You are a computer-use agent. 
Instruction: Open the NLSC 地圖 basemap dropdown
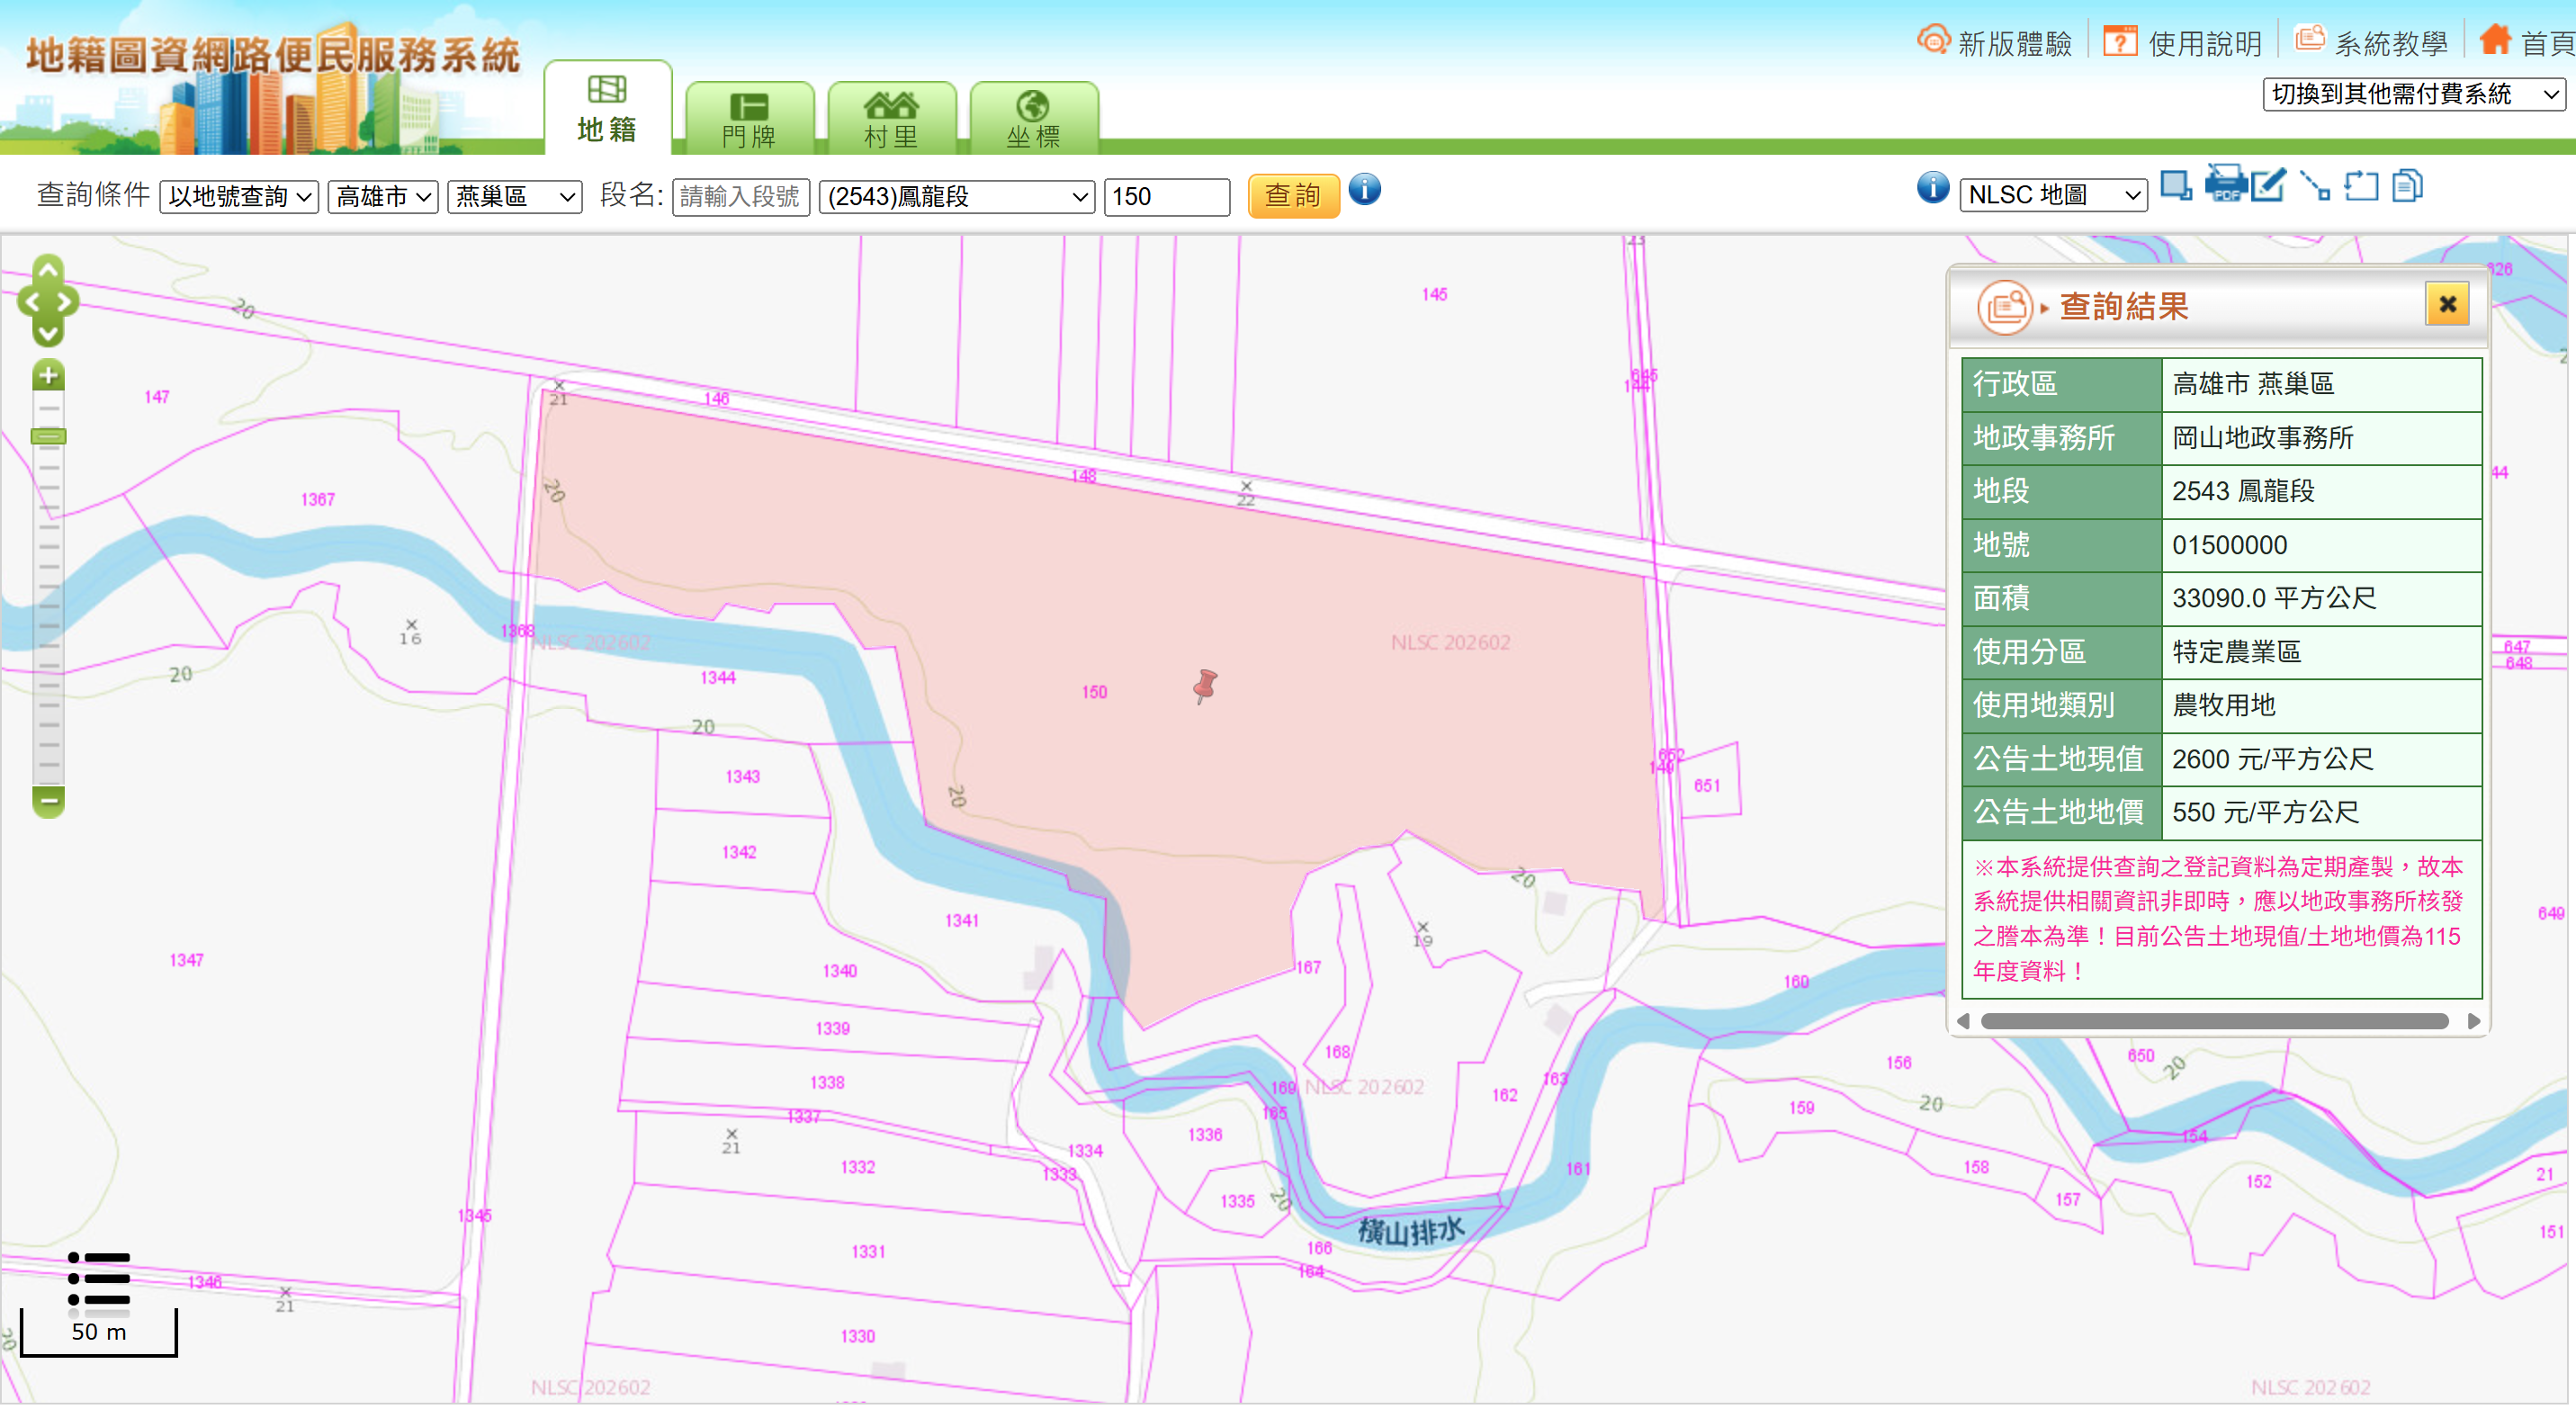2054,195
